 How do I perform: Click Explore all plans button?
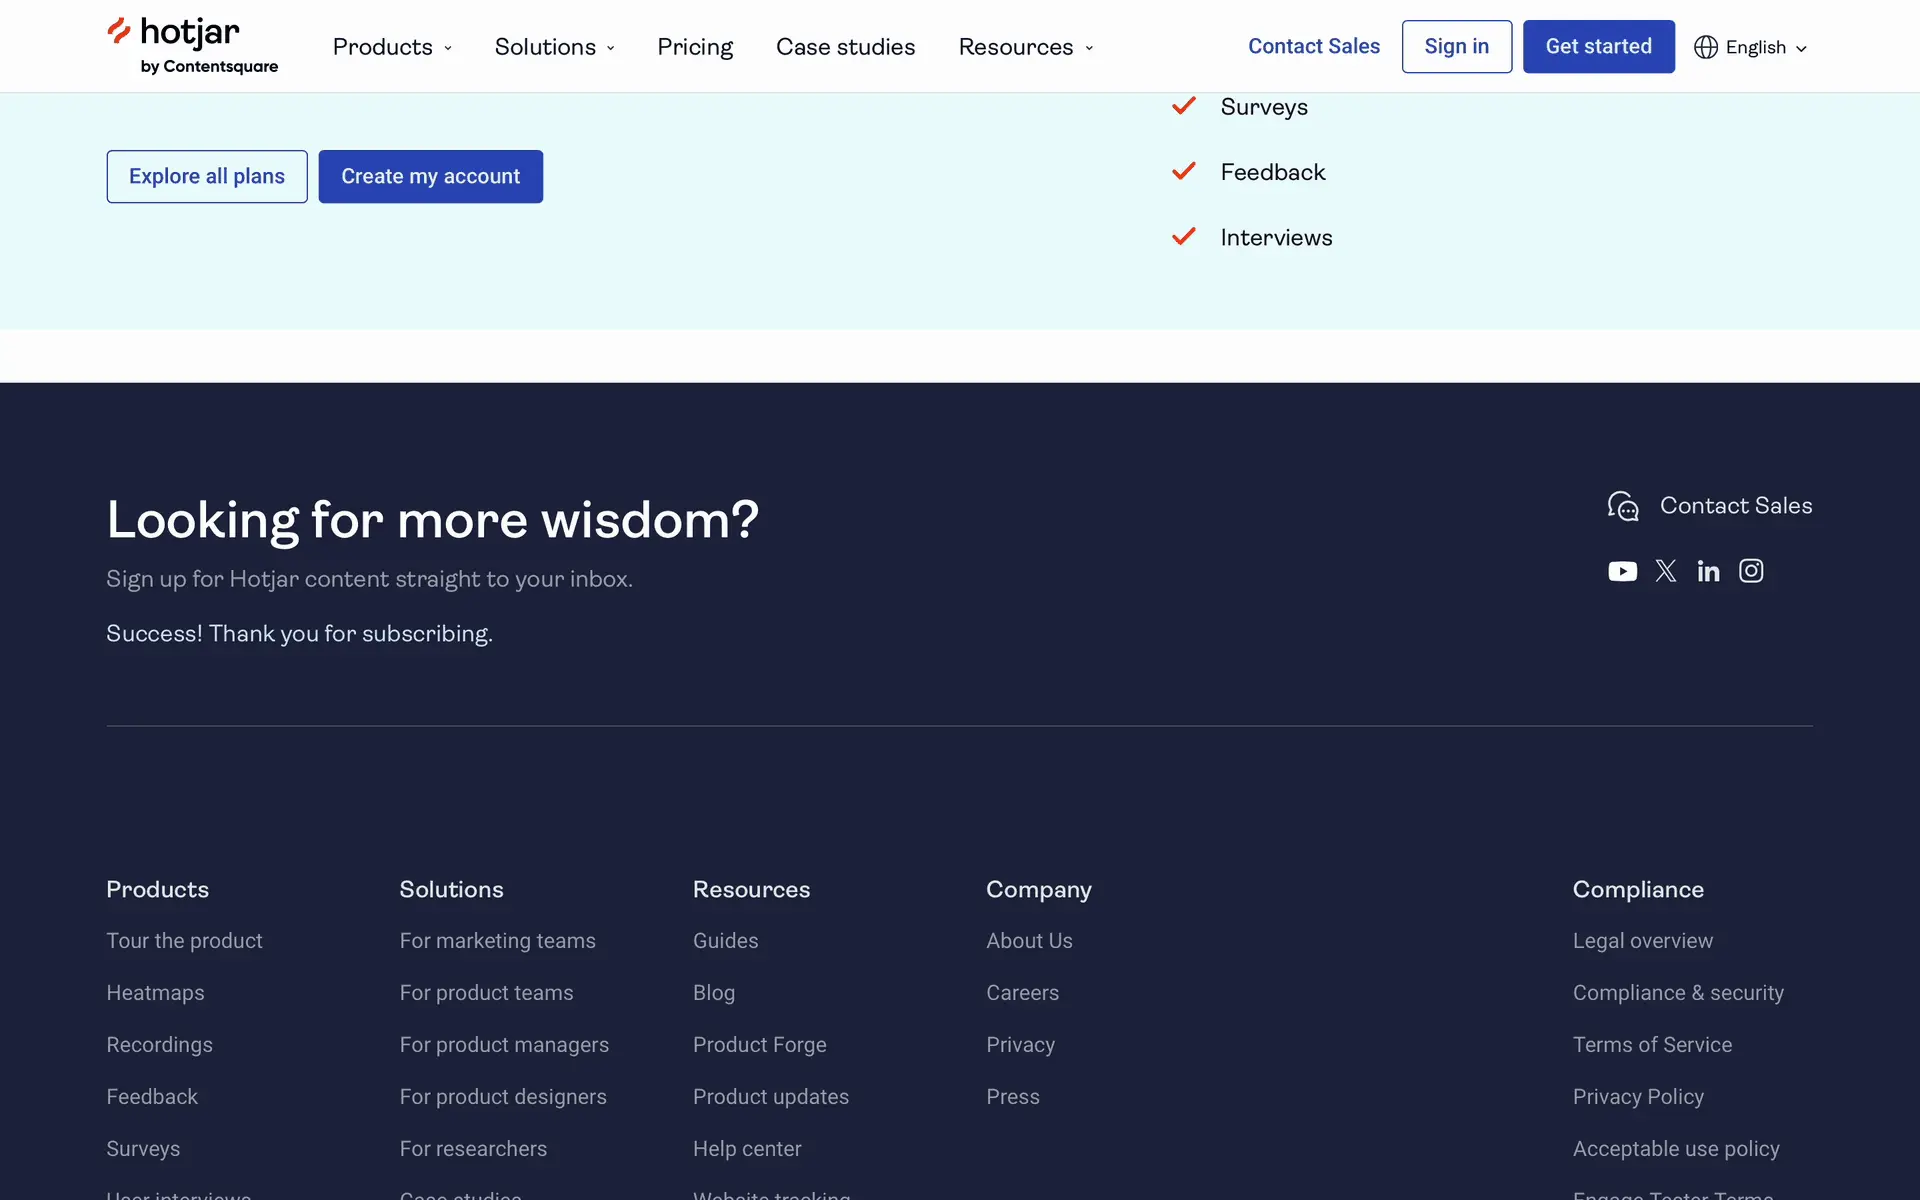[207, 176]
